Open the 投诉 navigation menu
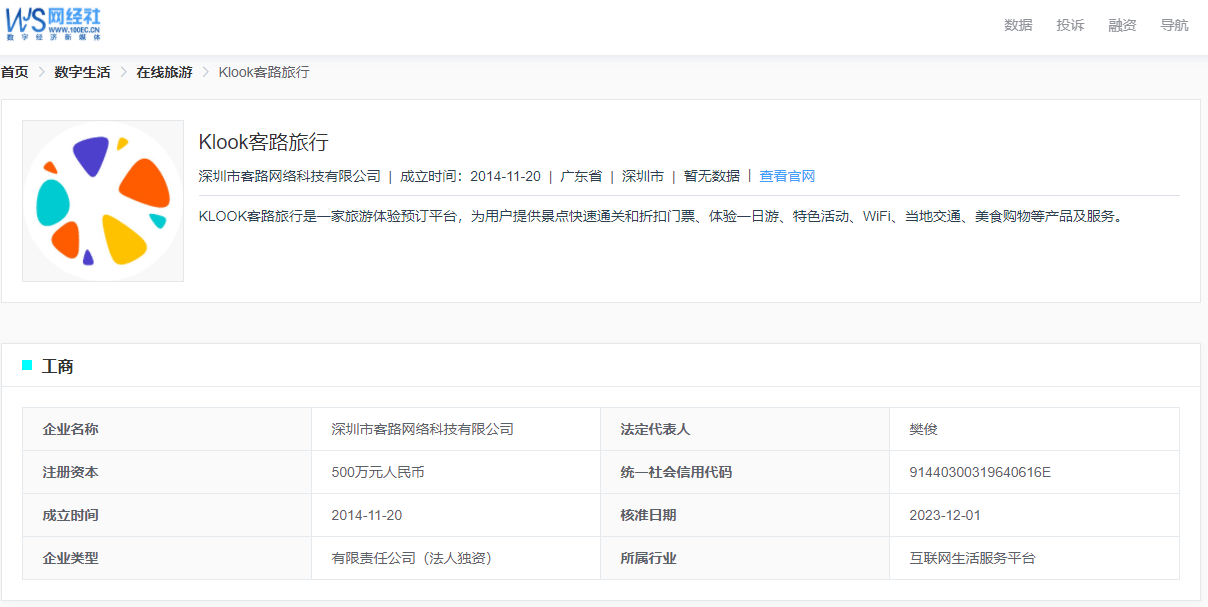Viewport: 1208px width, 607px height. point(1070,25)
